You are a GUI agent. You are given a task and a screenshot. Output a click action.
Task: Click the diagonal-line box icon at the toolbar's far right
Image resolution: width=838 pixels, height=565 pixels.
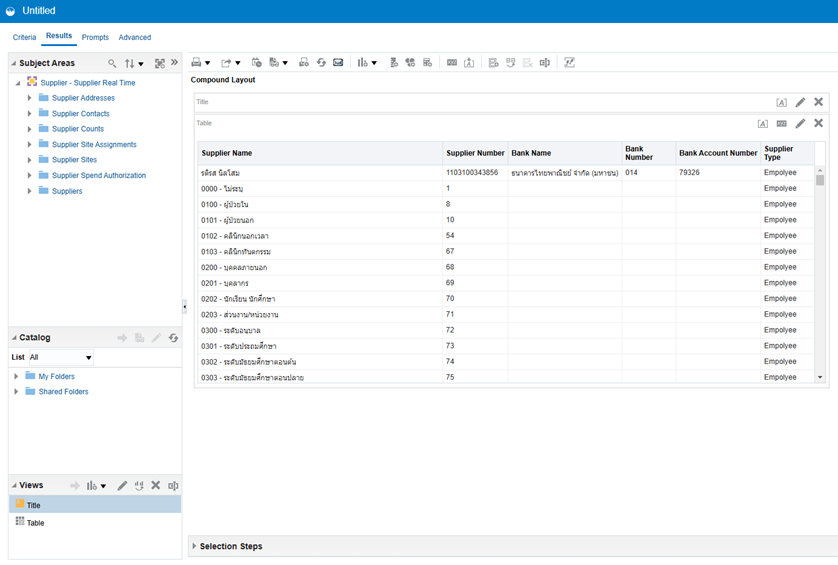coord(570,63)
